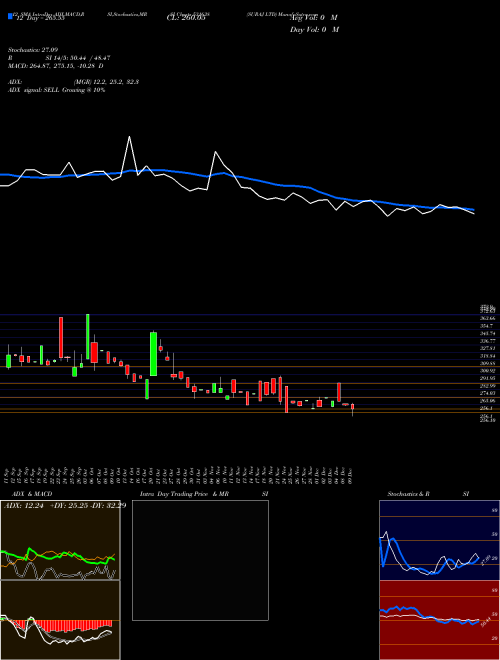Click the first date label '11 Sep'

pyautogui.click(x=8, y=474)
